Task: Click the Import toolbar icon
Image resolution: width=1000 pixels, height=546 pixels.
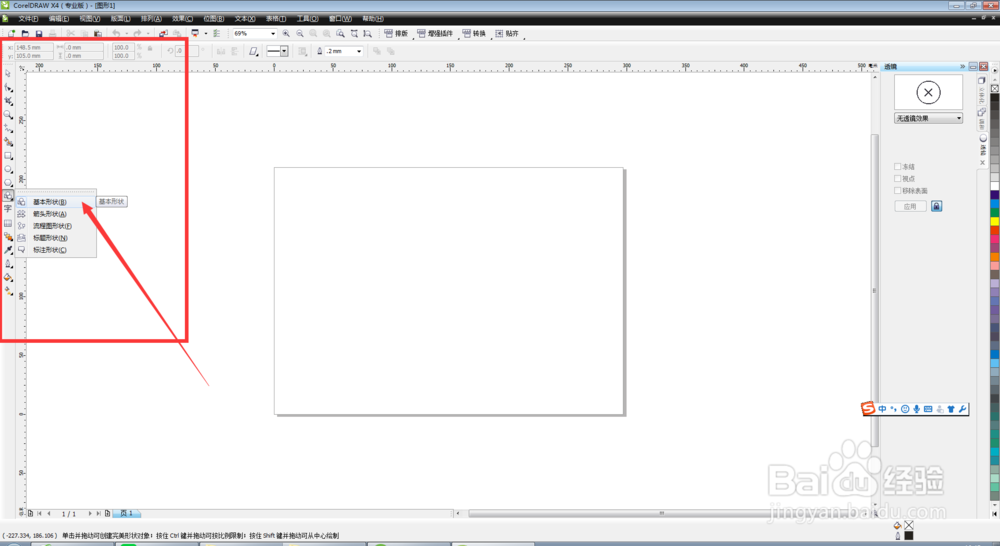Action: pos(163,33)
